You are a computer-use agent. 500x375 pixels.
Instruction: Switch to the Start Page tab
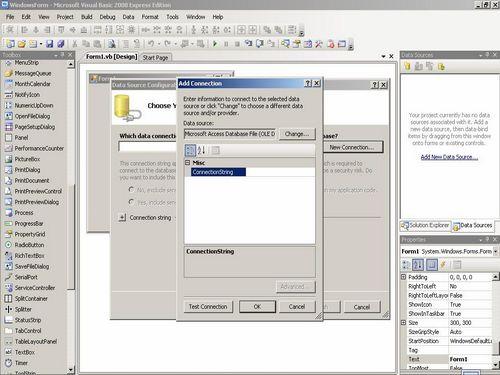click(x=155, y=57)
